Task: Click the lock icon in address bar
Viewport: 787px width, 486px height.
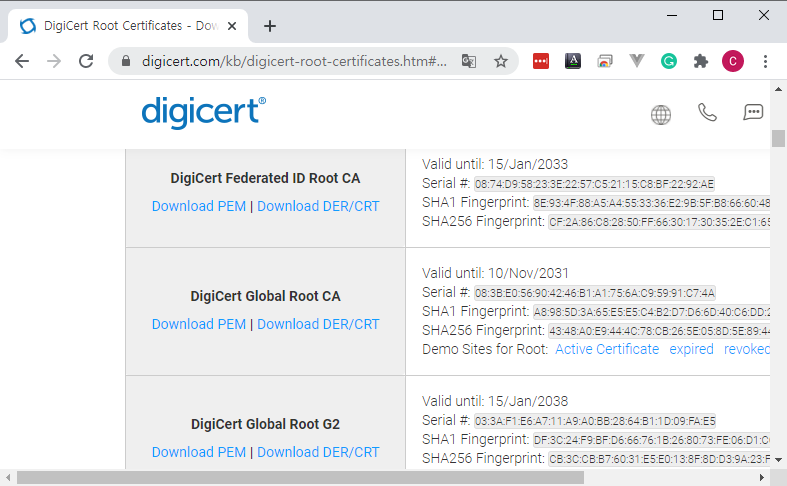Action: pos(126,61)
